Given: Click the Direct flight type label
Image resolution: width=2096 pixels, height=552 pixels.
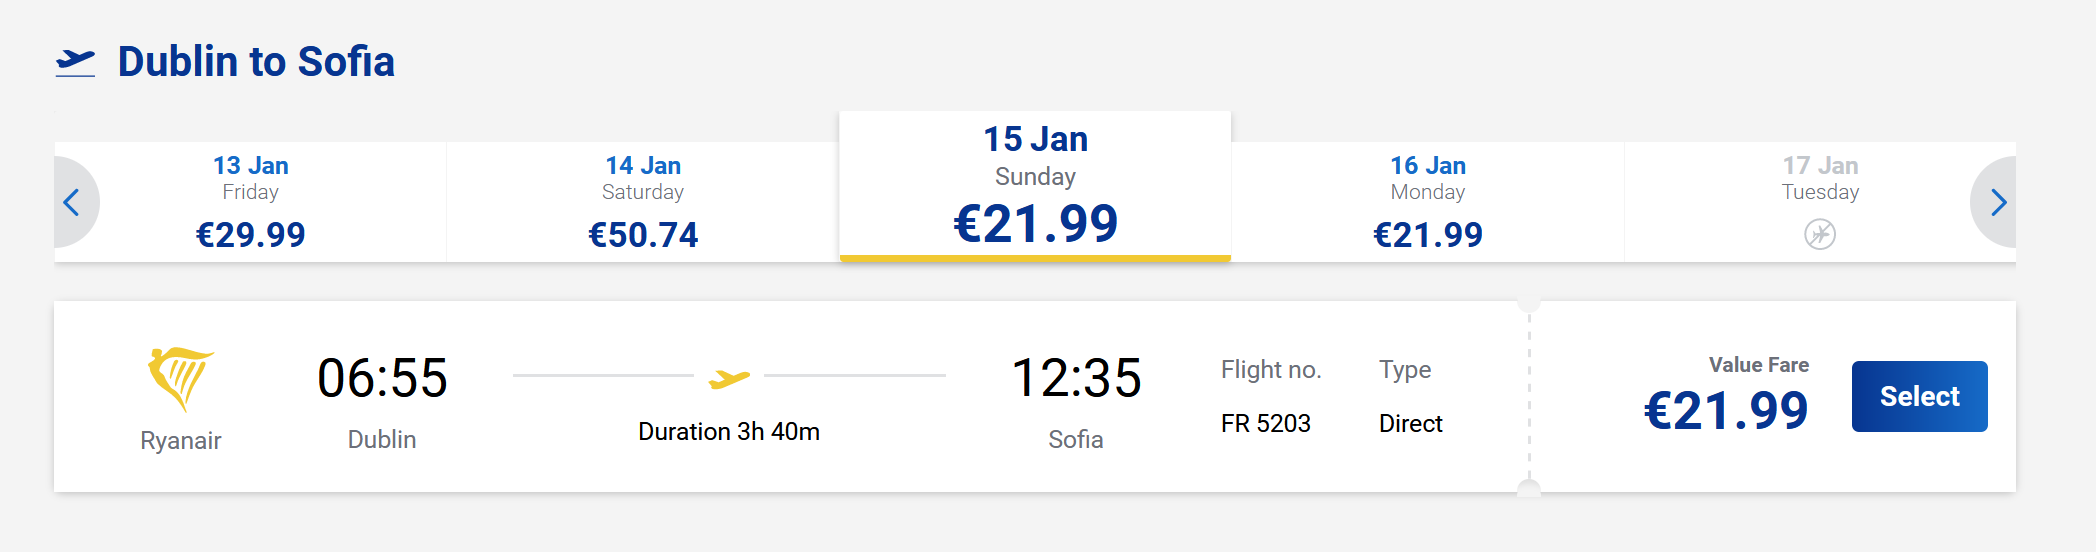Looking at the screenshot, I should (1411, 424).
